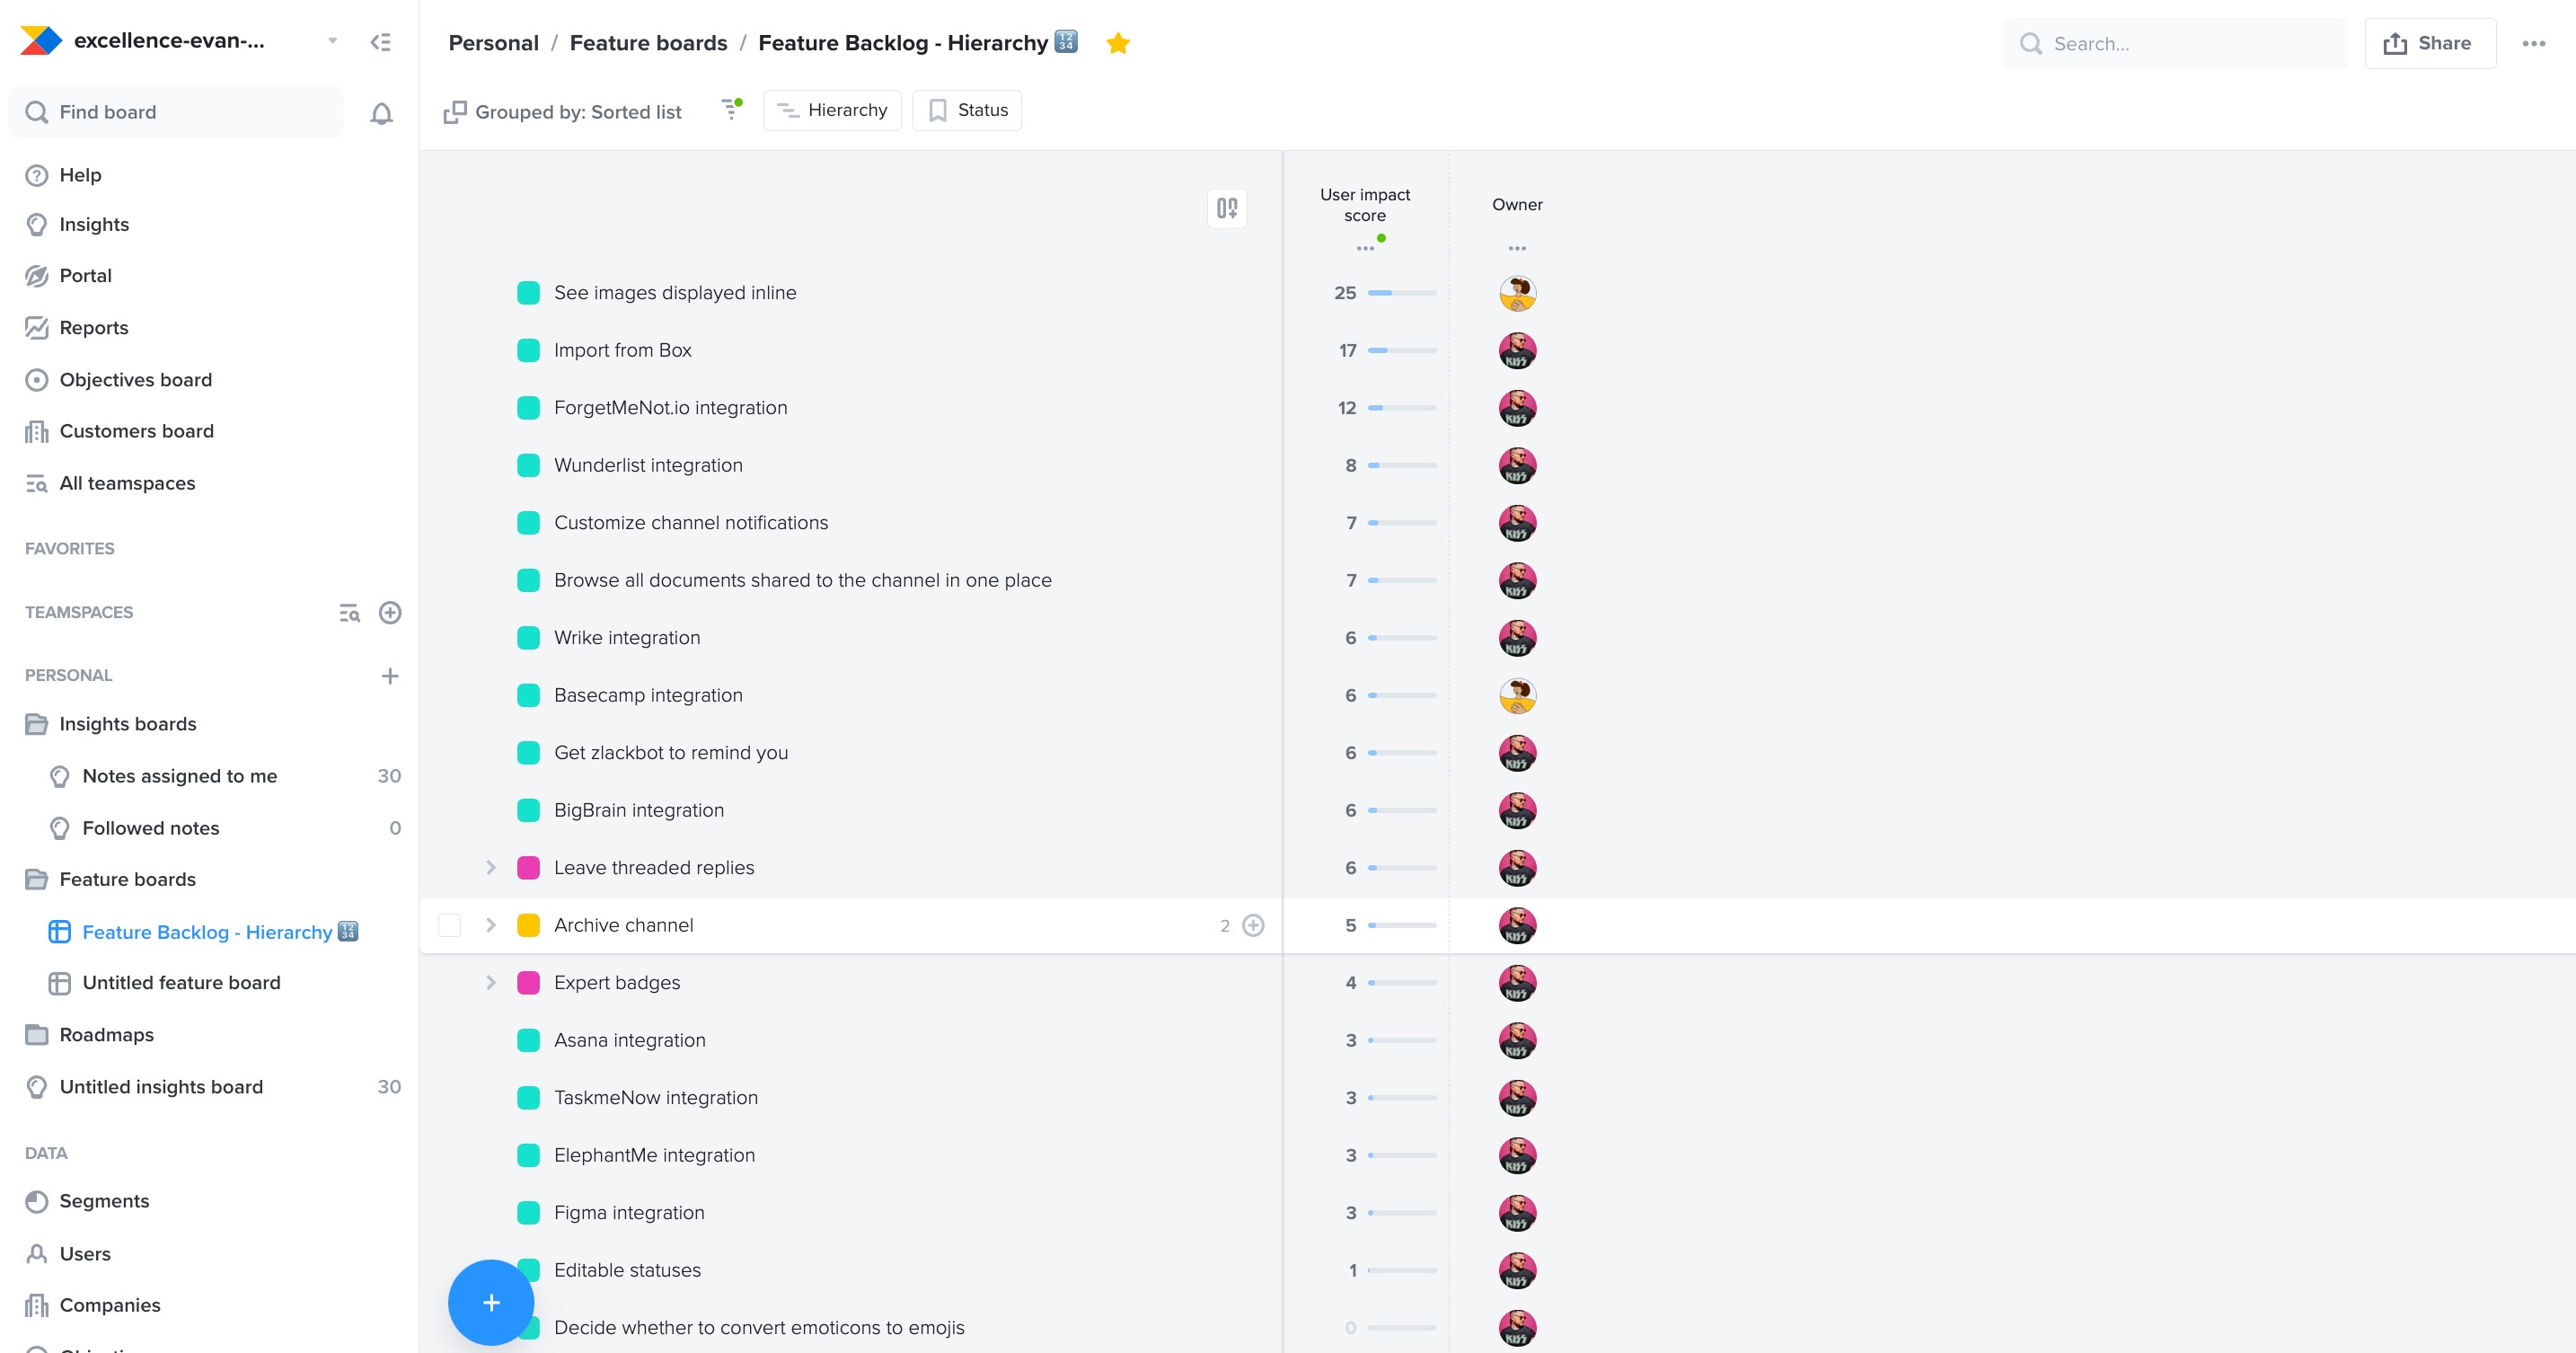The height and width of the screenshot is (1353, 2576).
Task: Expand the Expert badges row
Action: pyautogui.click(x=491, y=982)
